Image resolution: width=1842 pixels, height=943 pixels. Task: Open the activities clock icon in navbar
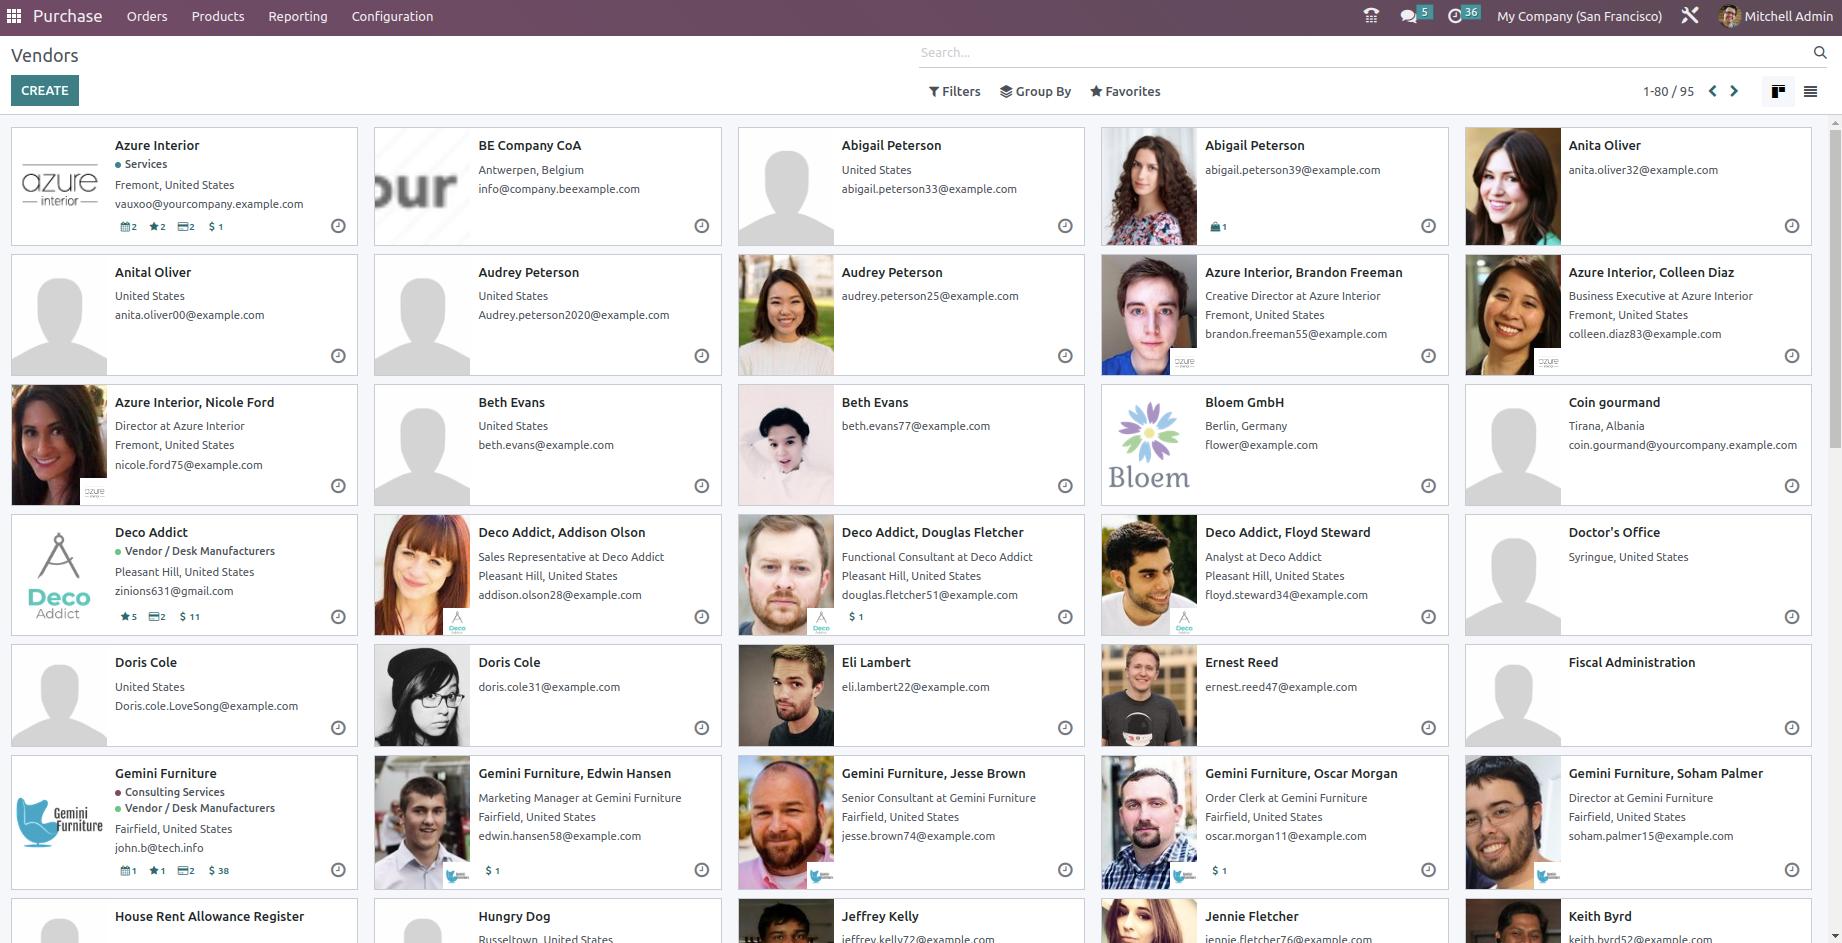coord(1455,16)
